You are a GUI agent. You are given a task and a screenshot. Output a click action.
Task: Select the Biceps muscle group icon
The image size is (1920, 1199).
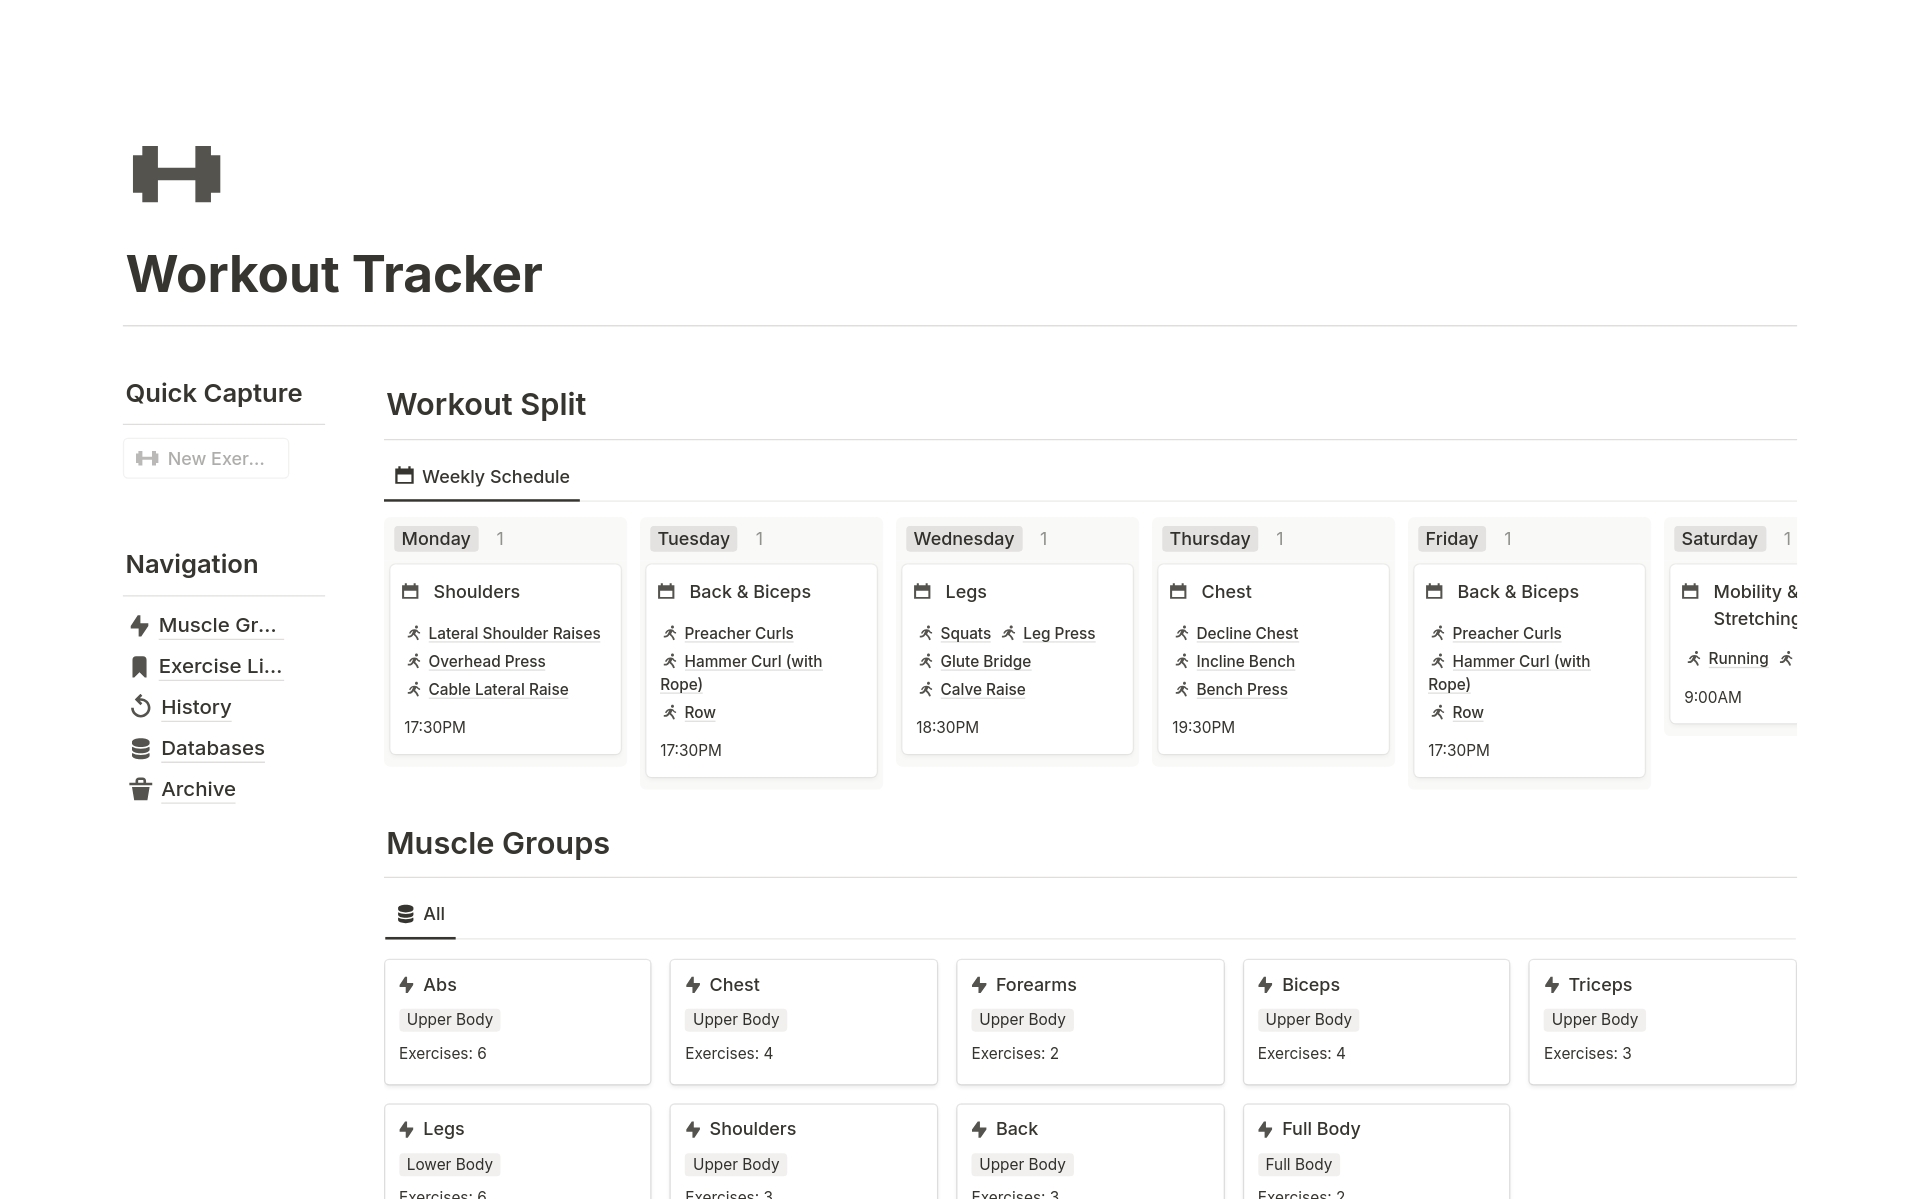coord(1265,984)
